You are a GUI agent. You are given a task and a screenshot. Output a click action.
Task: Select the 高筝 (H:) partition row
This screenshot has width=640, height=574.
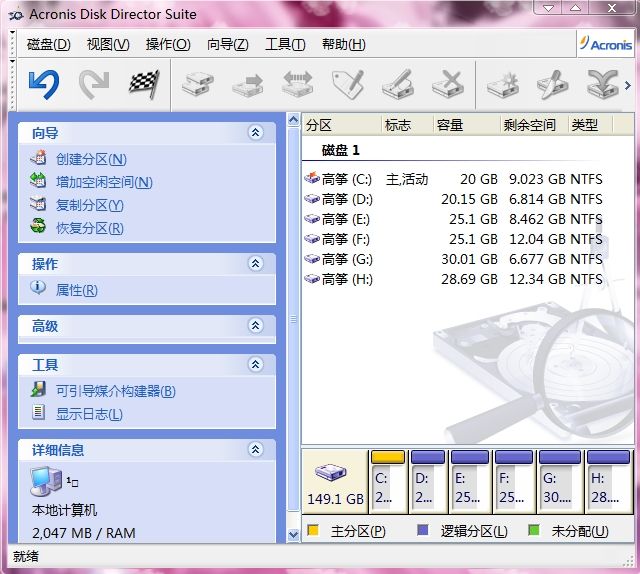click(x=453, y=279)
